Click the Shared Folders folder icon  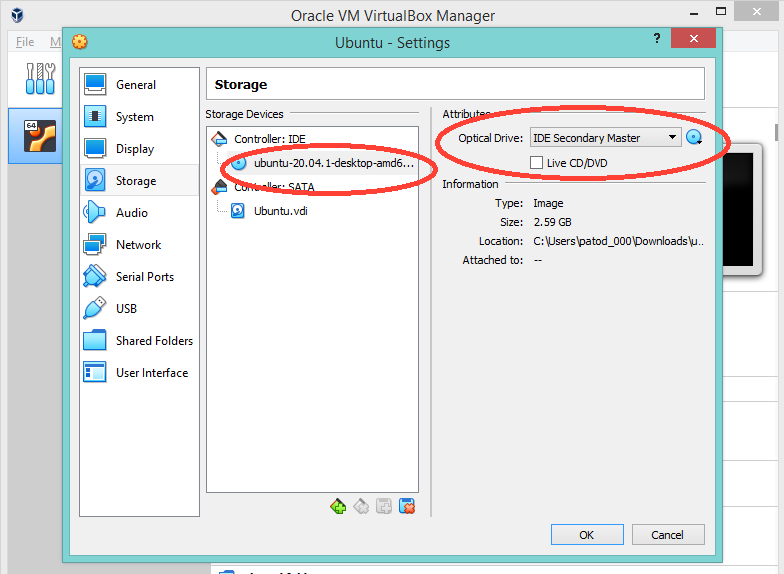(94, 340)
